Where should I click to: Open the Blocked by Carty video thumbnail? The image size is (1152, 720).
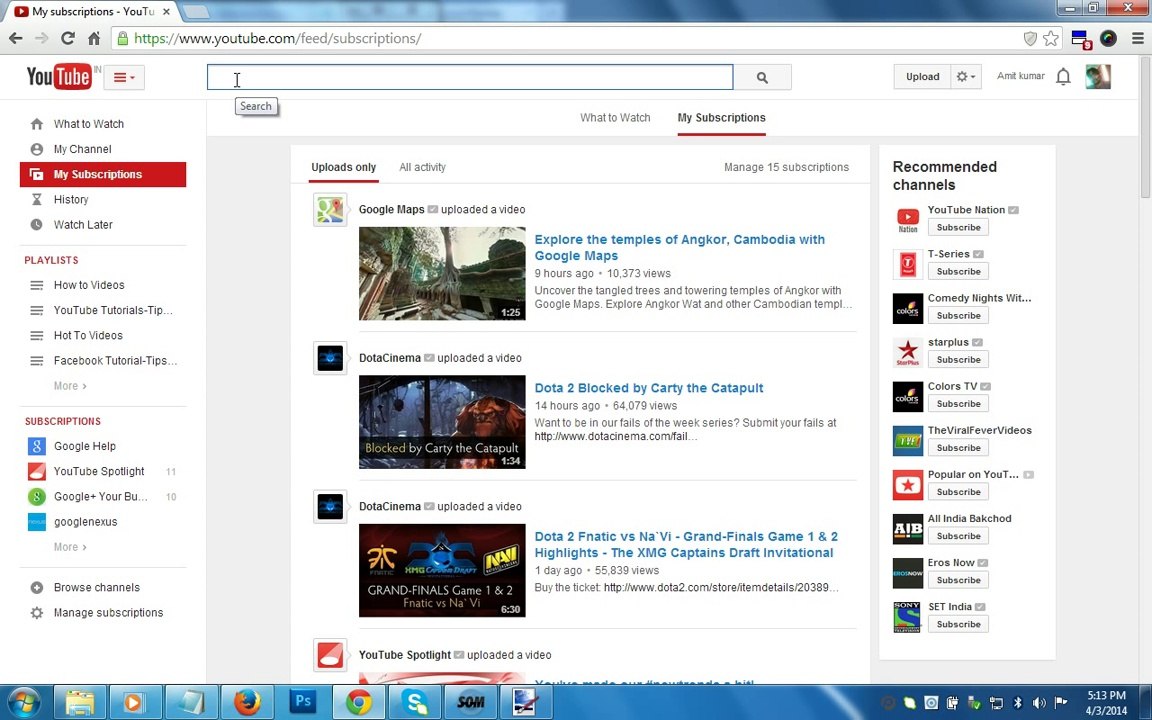click(442, 422)
